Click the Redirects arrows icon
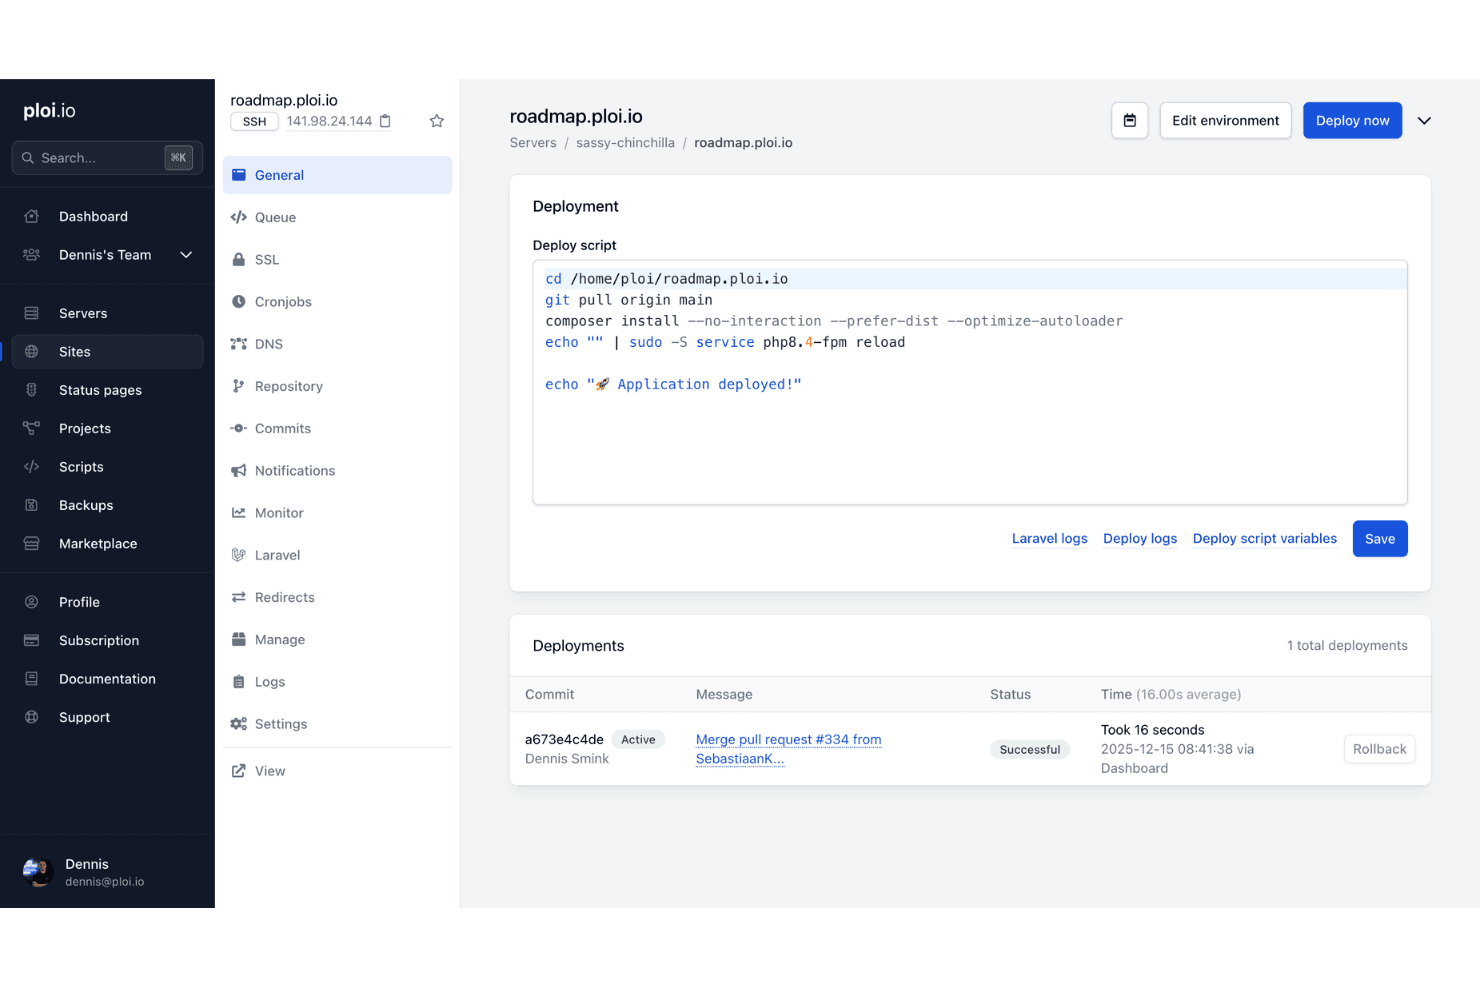 239,597
